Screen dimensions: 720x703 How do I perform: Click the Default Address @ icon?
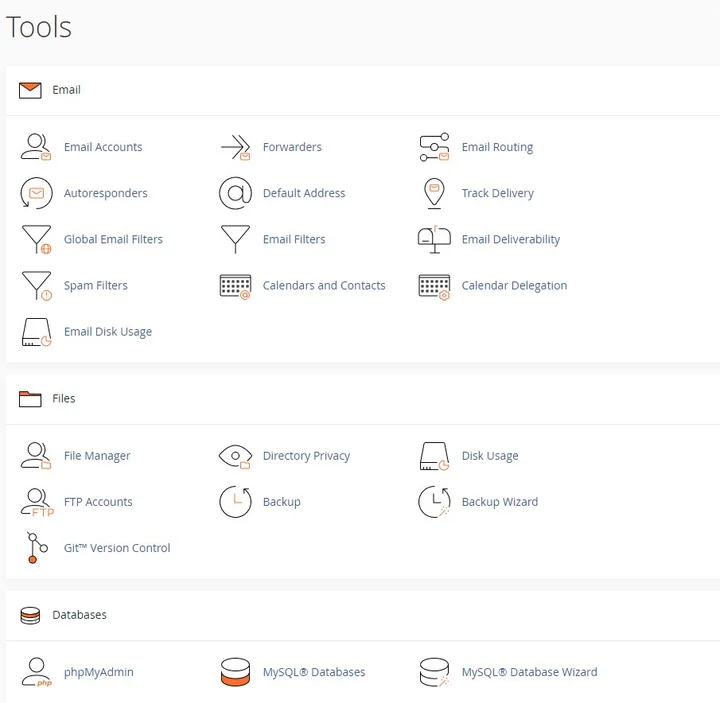click(235, 193)
